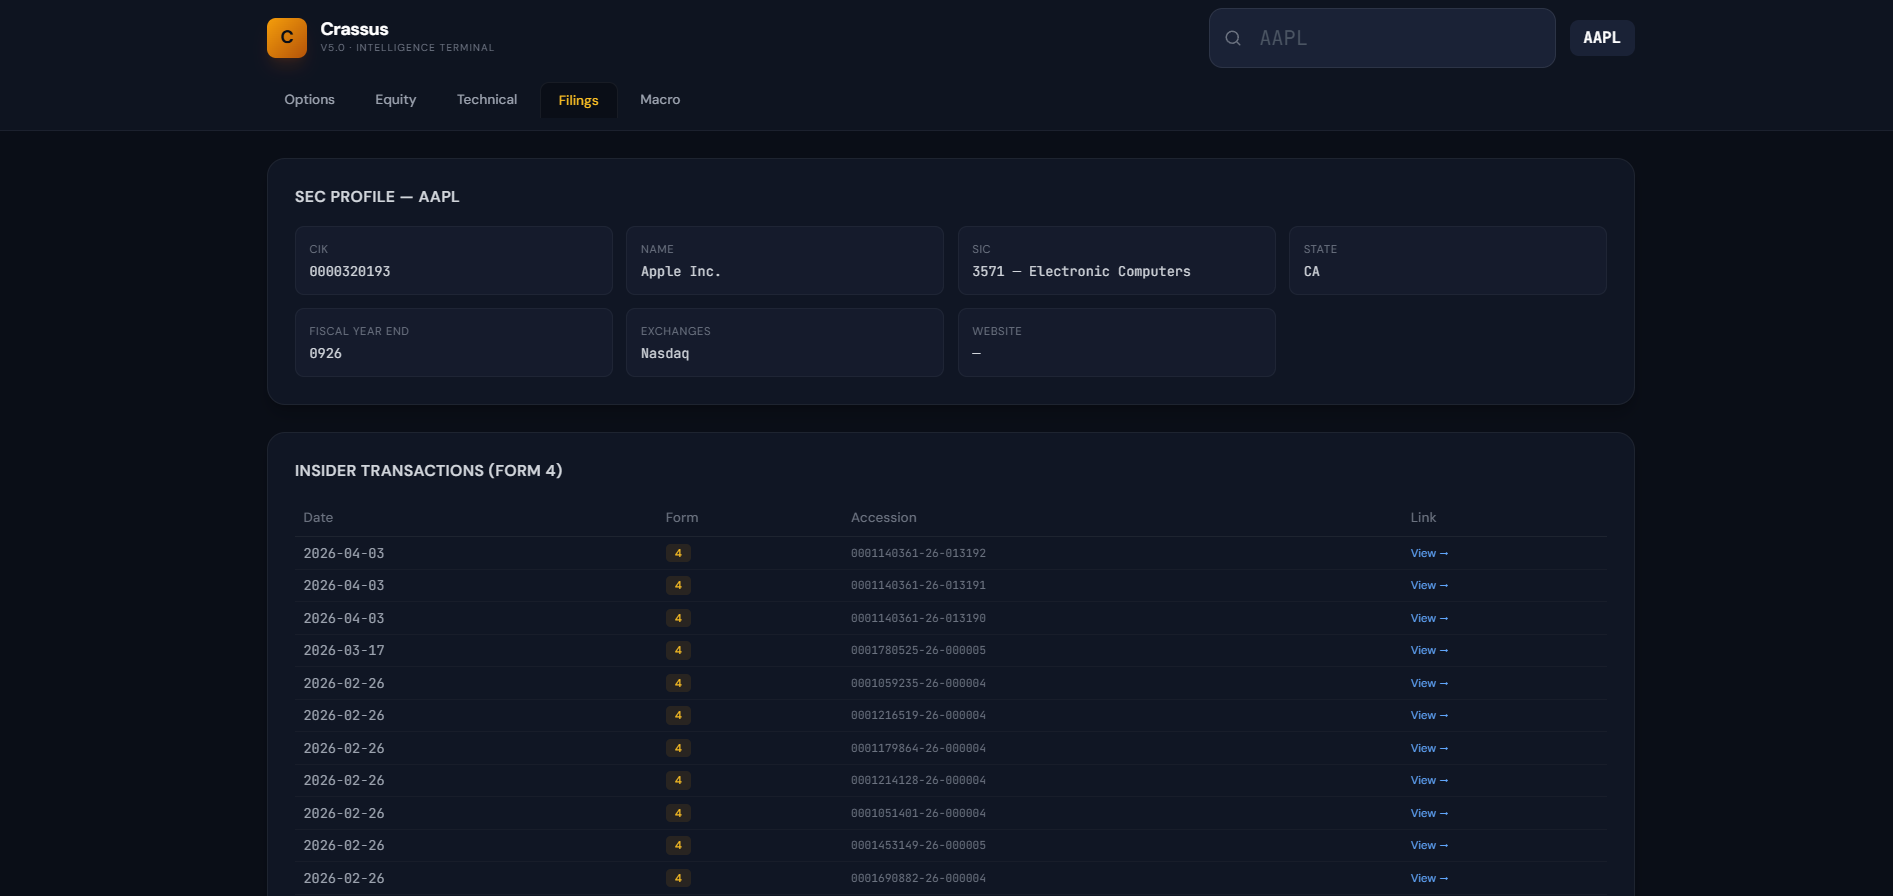View filing with accession 0001059235-26-000004

point(1429,683)
